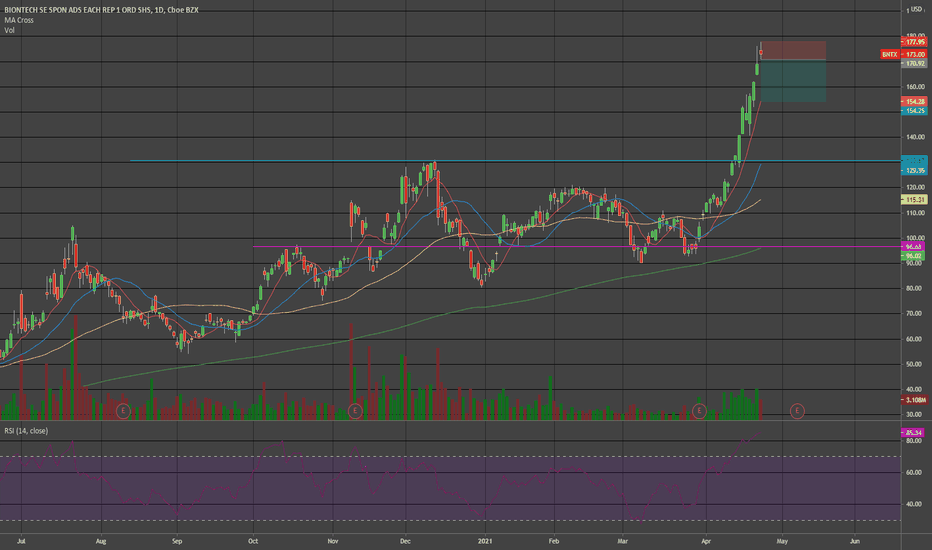Viewport: 932px width, 550px height.
Task: Click the 60.00 tick on the RSI axis
Action: [914, 473]
